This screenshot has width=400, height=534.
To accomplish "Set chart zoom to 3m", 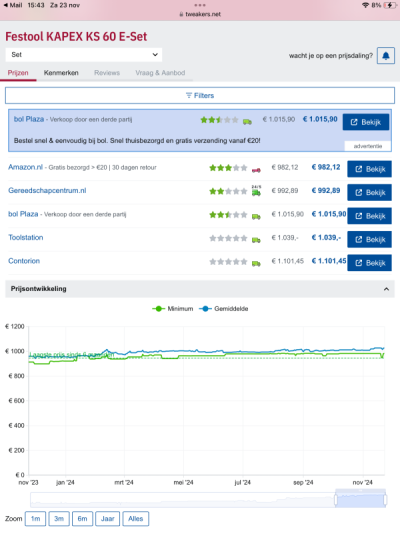I will pyautogui.click(x=59, y=519).
